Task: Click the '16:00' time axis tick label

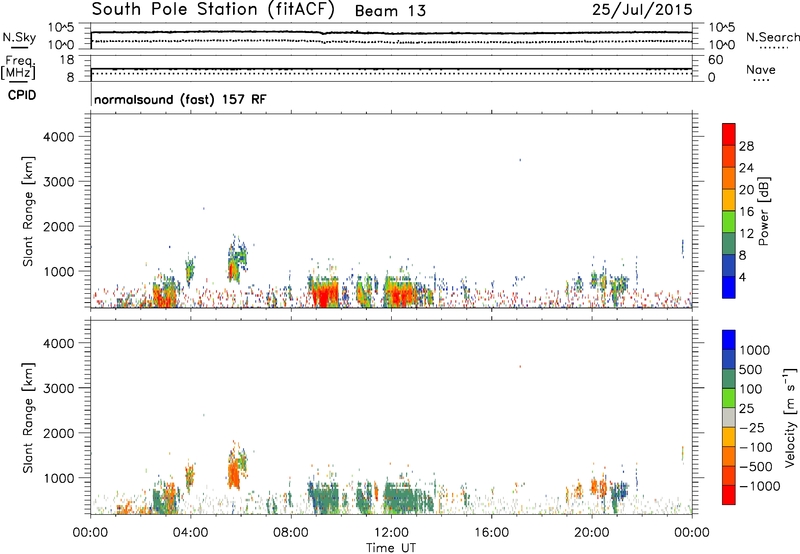Action: (491, 533)
